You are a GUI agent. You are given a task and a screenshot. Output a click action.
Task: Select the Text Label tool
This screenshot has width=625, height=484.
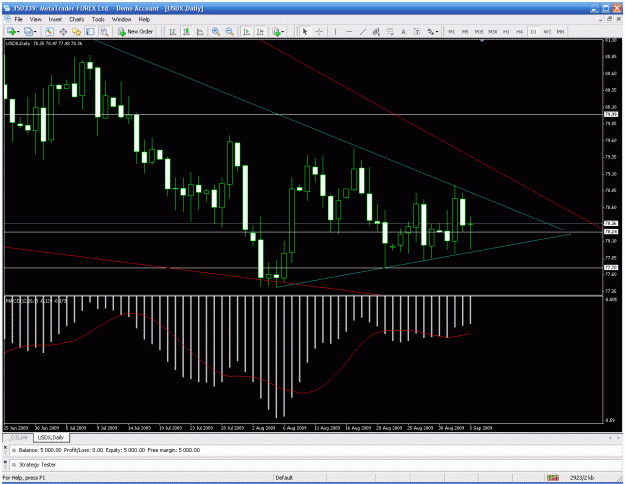[x=417, y=31]
